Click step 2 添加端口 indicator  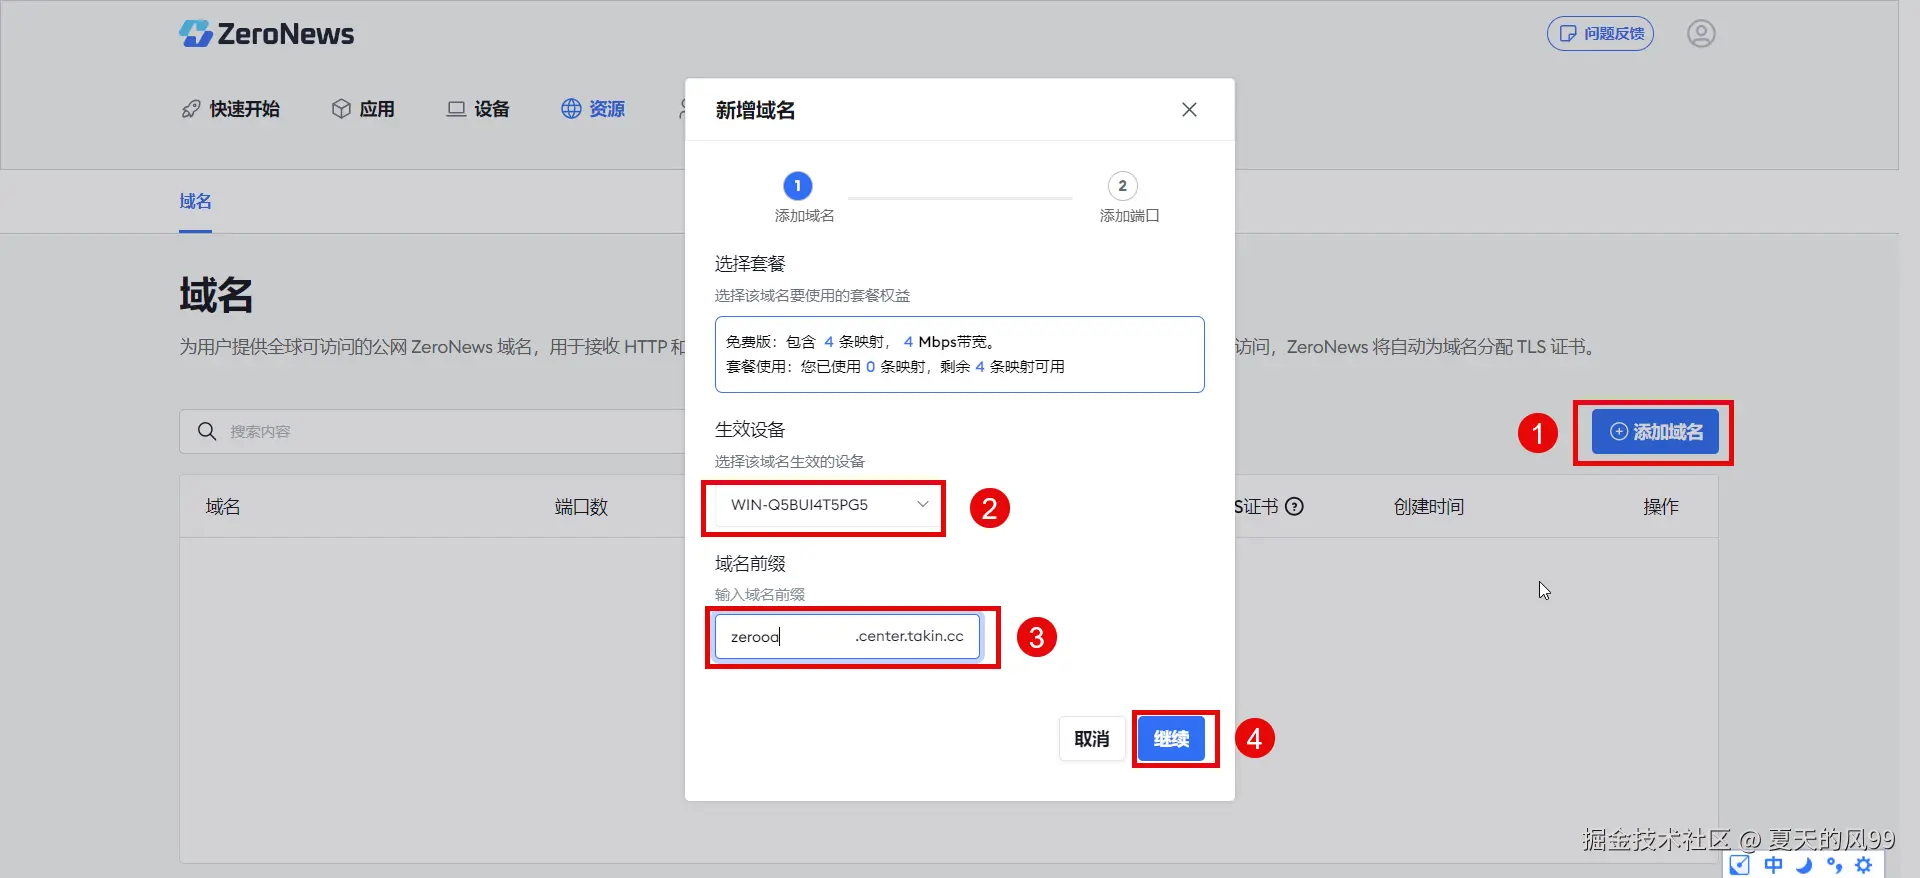1122,186
